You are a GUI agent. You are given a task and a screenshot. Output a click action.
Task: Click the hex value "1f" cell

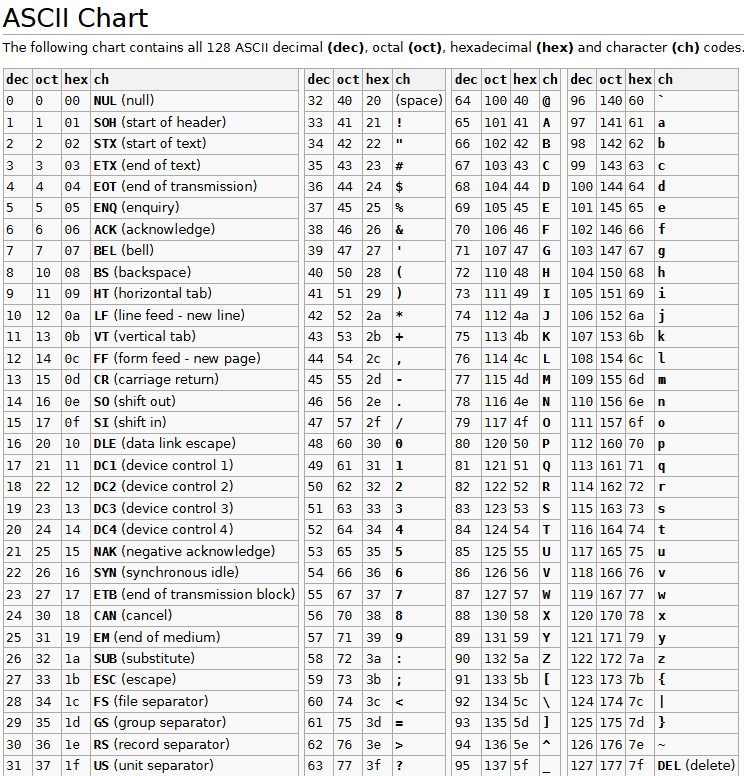(x=76, y=766)
